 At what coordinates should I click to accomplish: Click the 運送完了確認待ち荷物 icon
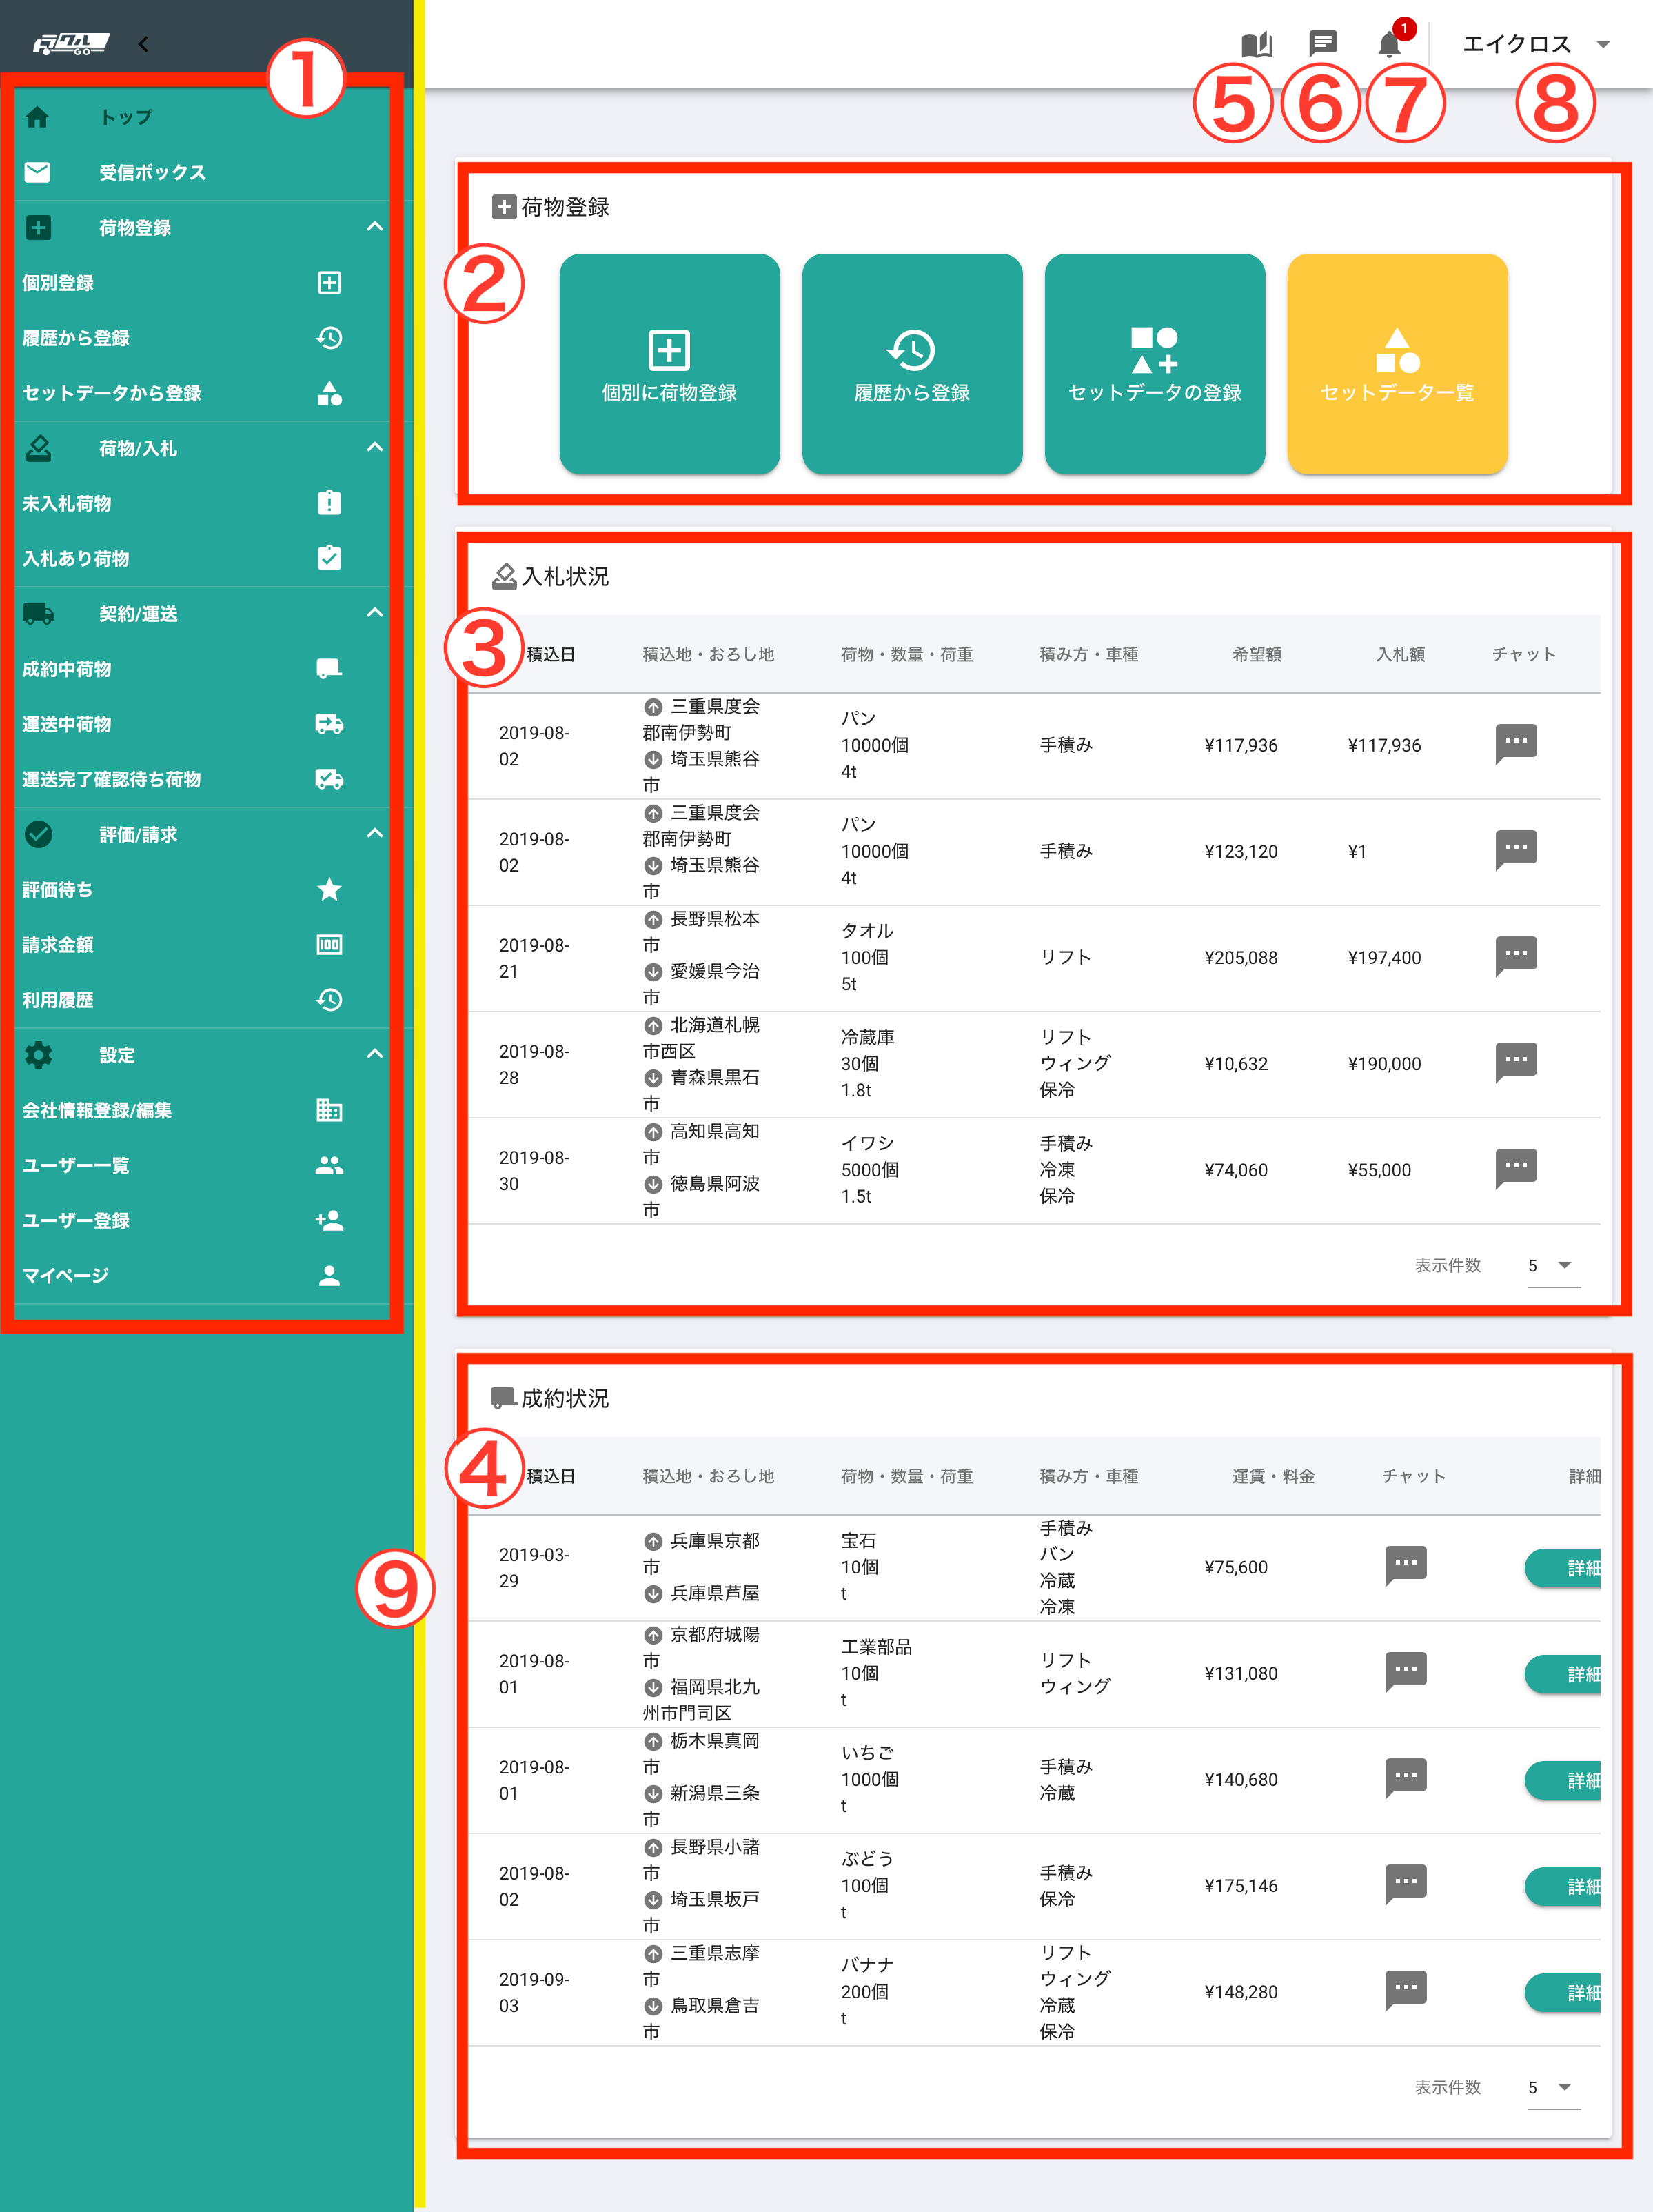coord(329,779)
